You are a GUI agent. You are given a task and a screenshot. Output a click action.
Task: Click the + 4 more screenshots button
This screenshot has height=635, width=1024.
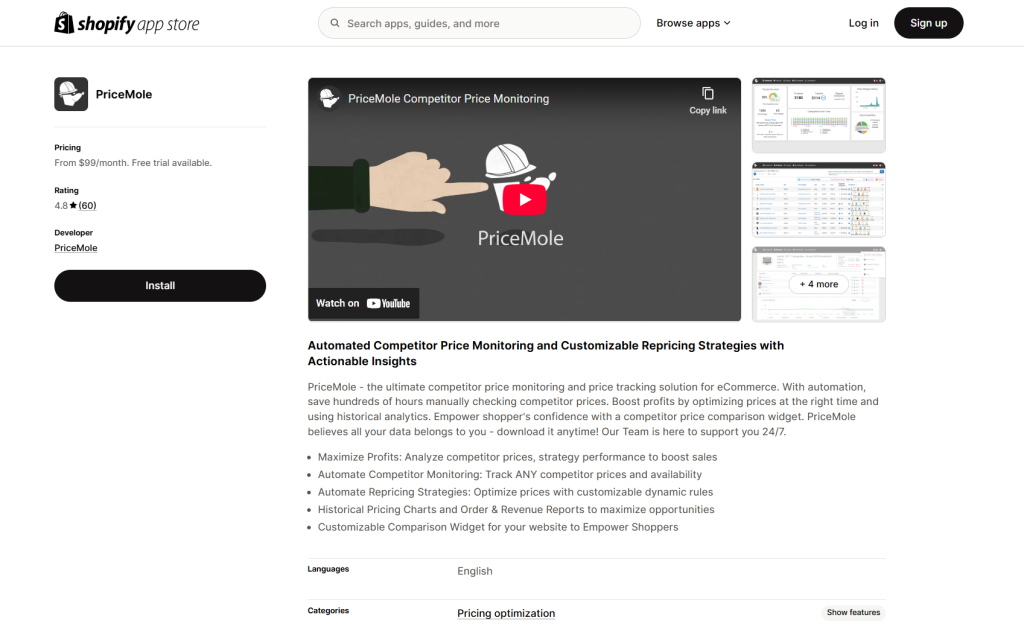(x=818, y=284)
